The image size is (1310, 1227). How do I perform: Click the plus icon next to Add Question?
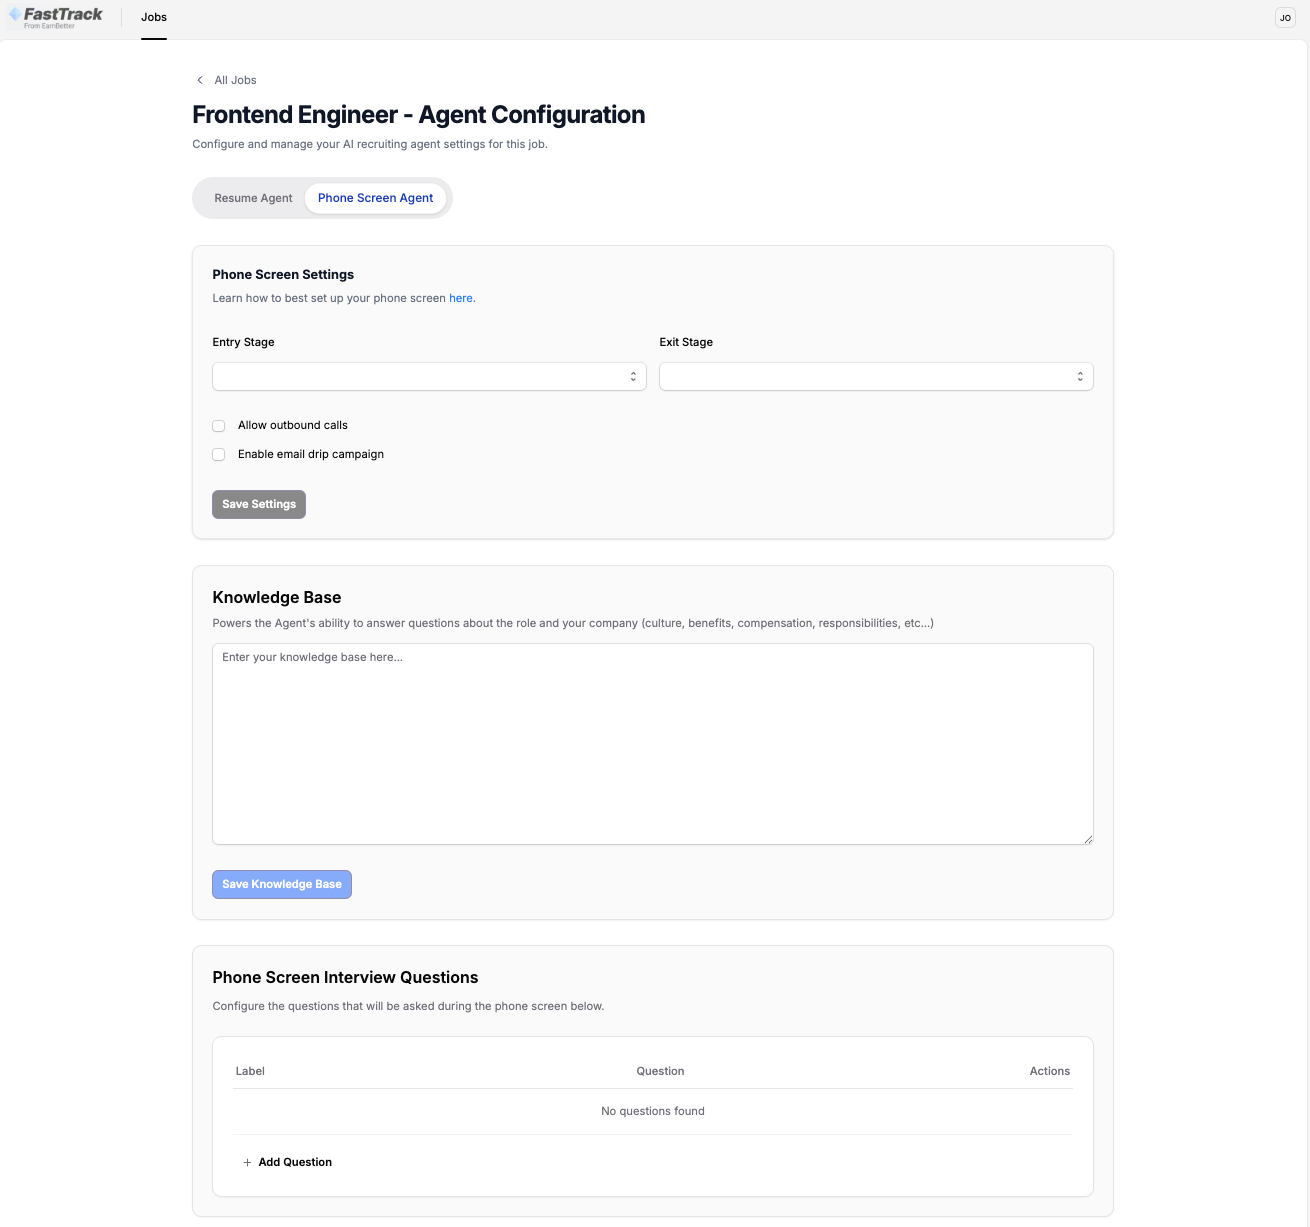pos(247,1162)
